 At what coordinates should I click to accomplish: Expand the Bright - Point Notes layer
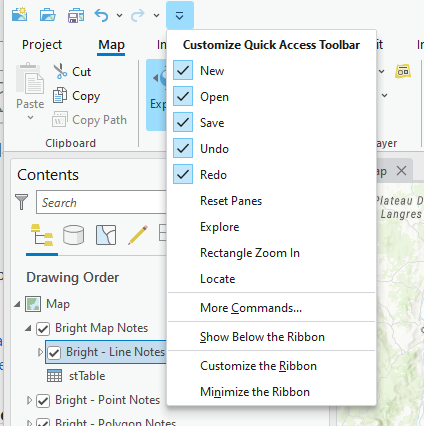[29, 400]
